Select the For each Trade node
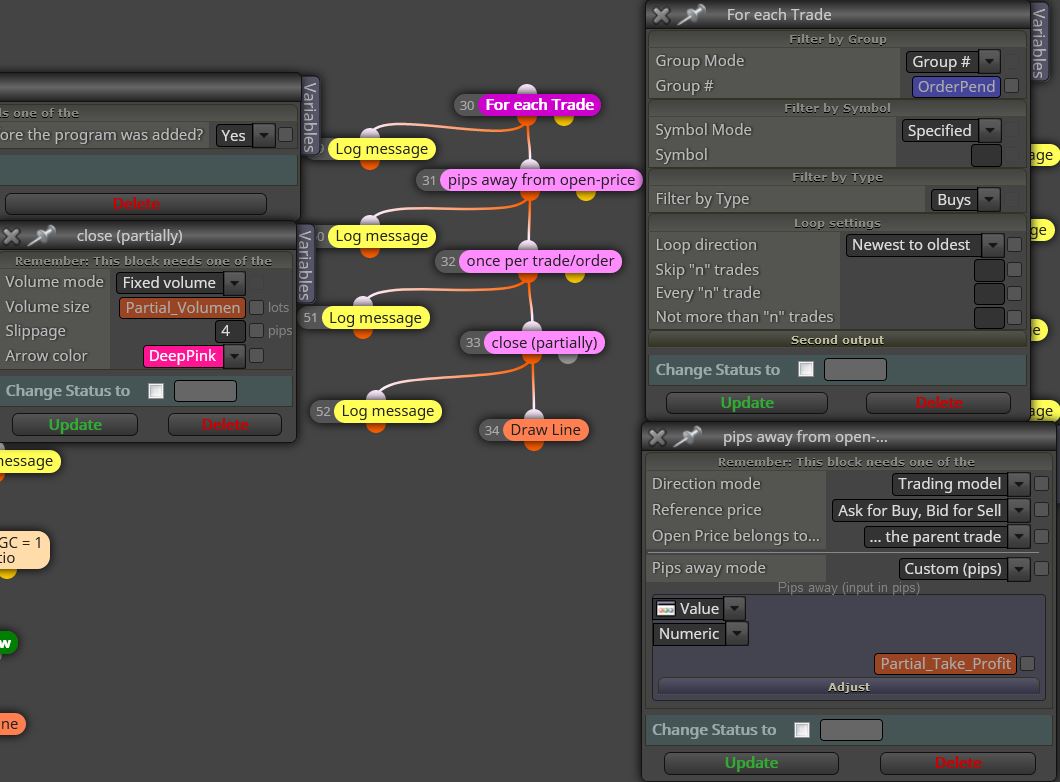This screenshot has height=782, width=1060. point(539,105)
